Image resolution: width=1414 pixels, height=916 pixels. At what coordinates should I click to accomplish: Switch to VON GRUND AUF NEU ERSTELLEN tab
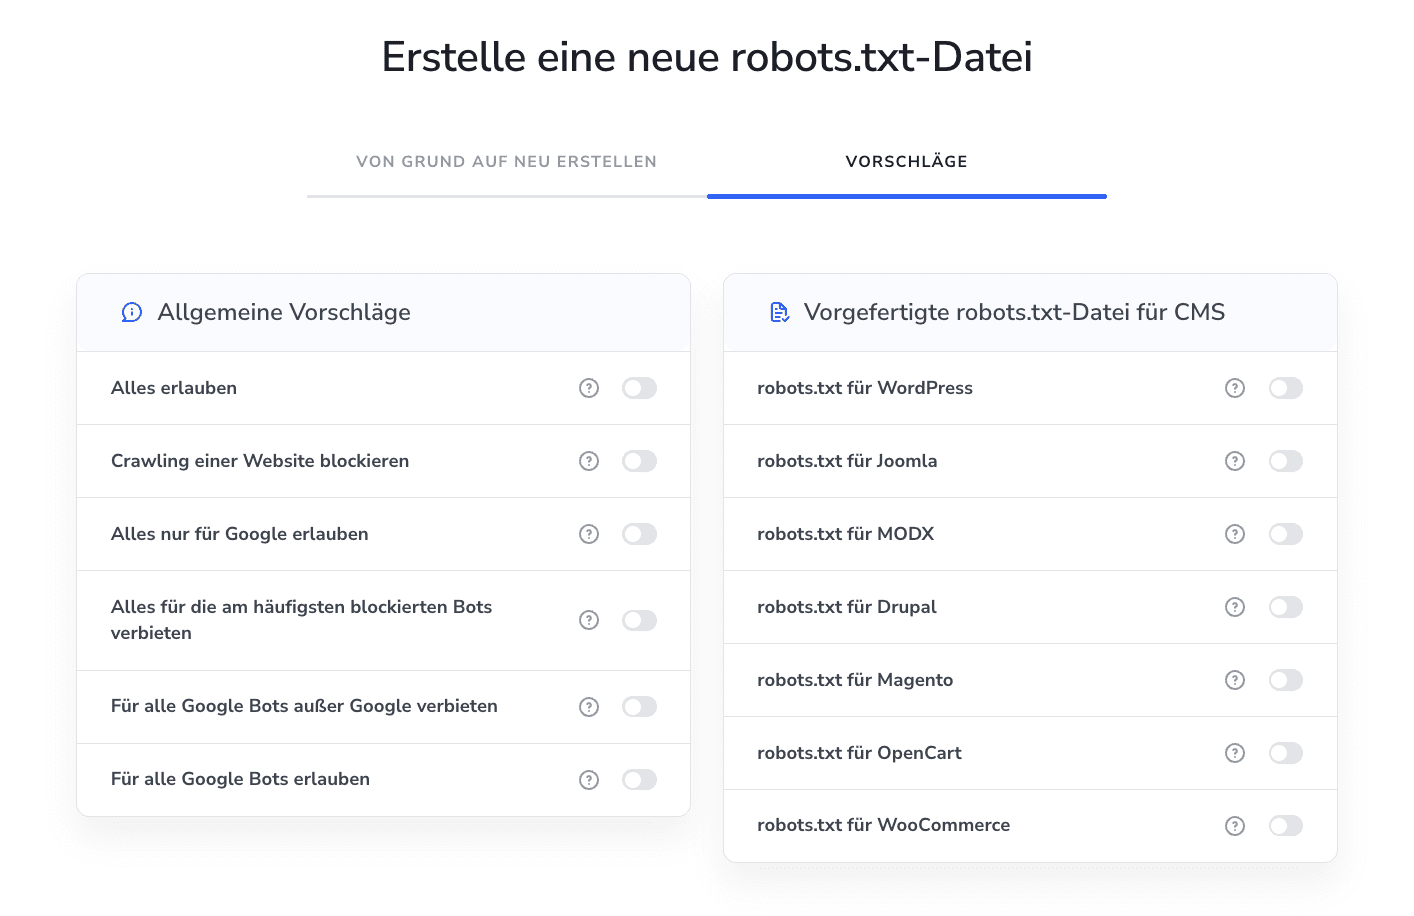(505, 161)
